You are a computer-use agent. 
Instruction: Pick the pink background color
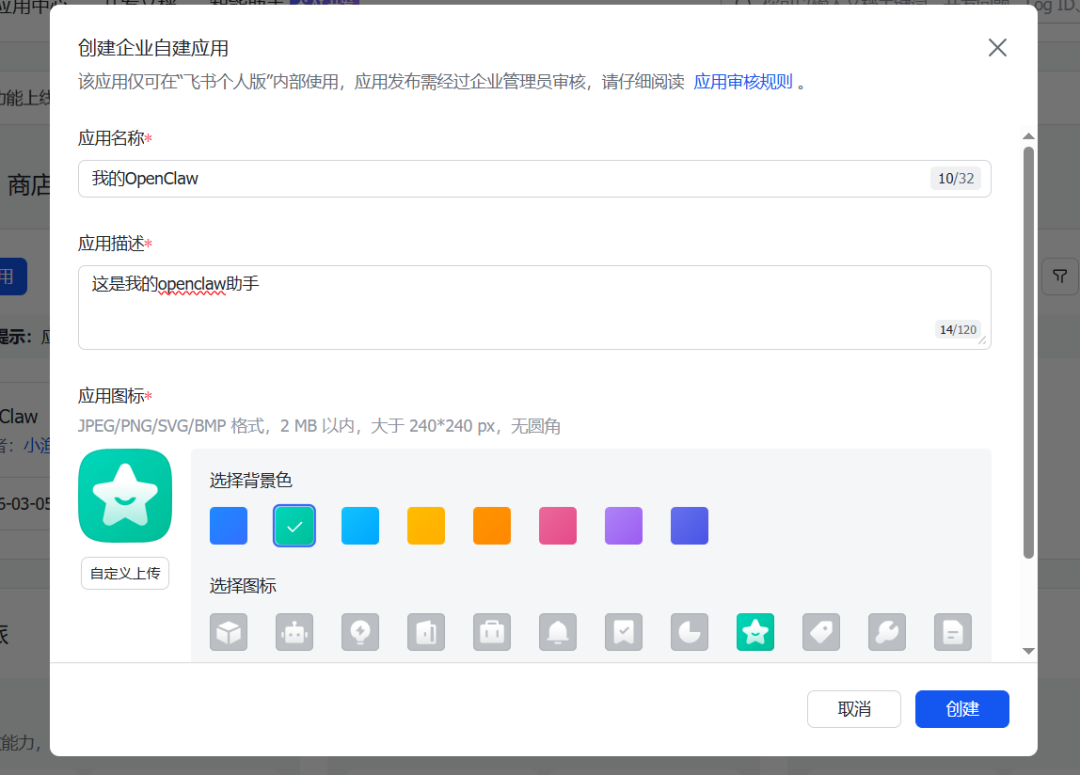[x=558, y=526]
